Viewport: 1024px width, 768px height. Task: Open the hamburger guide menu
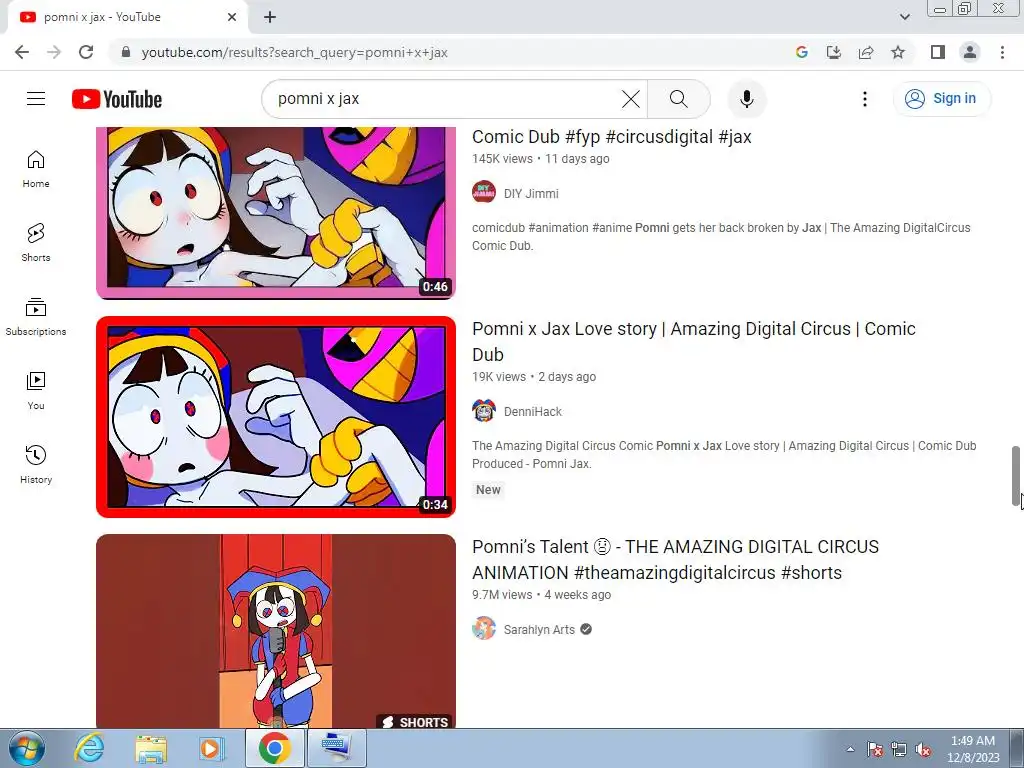36,99
